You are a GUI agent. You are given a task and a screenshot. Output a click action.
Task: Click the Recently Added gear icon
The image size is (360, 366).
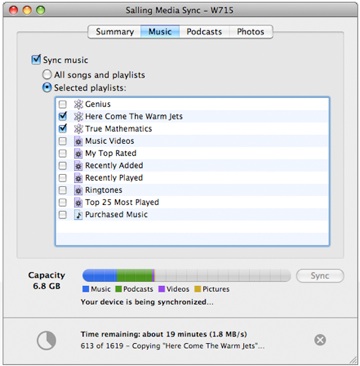78,166
